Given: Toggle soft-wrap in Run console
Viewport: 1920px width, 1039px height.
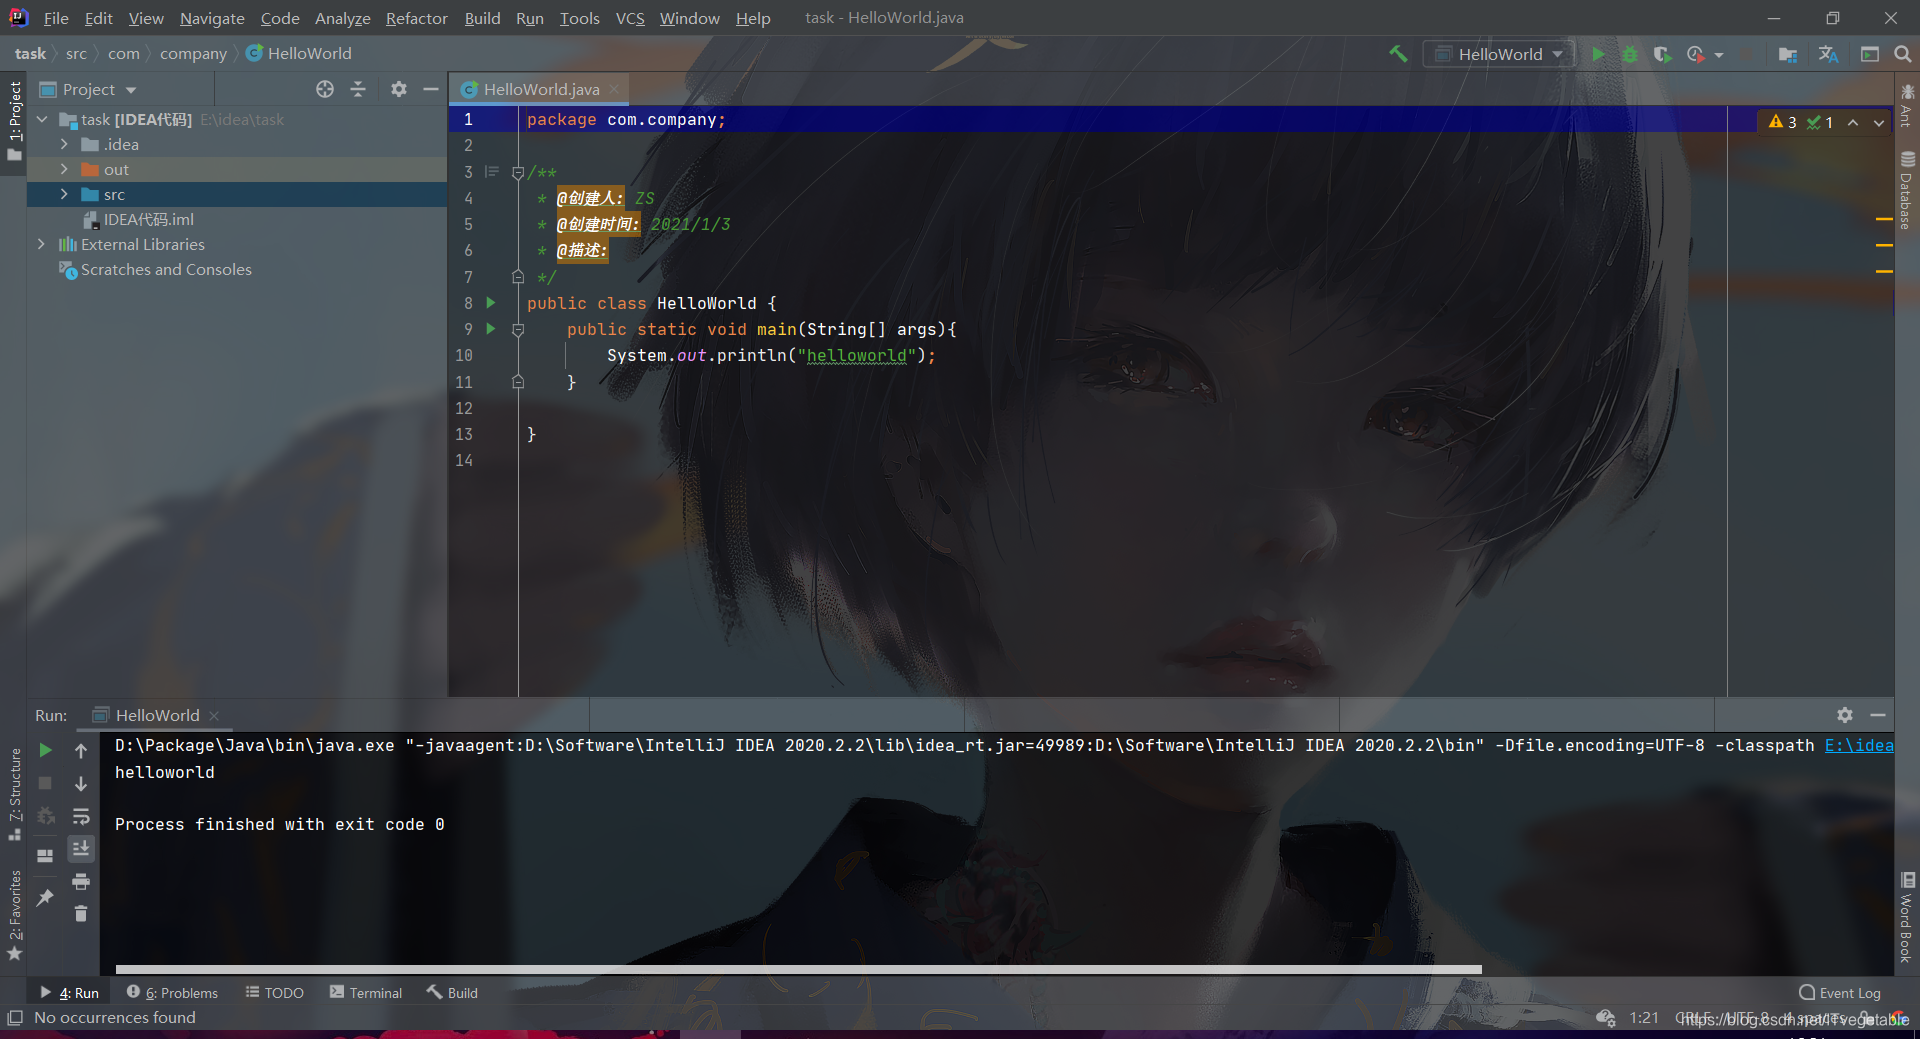Looking at the screenshot, I should (x=81, y=816).
